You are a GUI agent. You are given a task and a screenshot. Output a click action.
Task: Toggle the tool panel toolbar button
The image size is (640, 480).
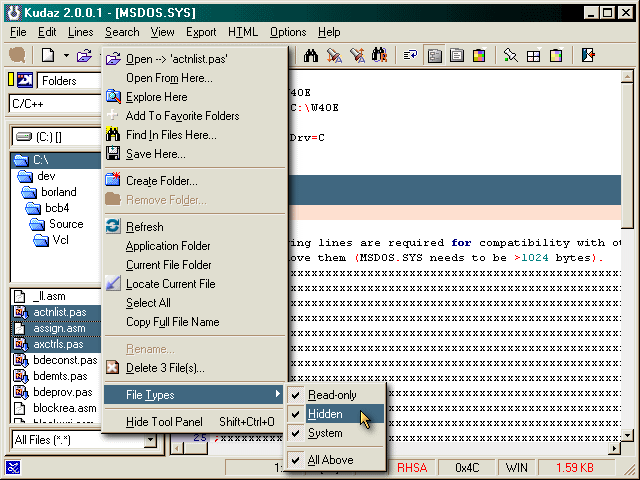(434, 55)
